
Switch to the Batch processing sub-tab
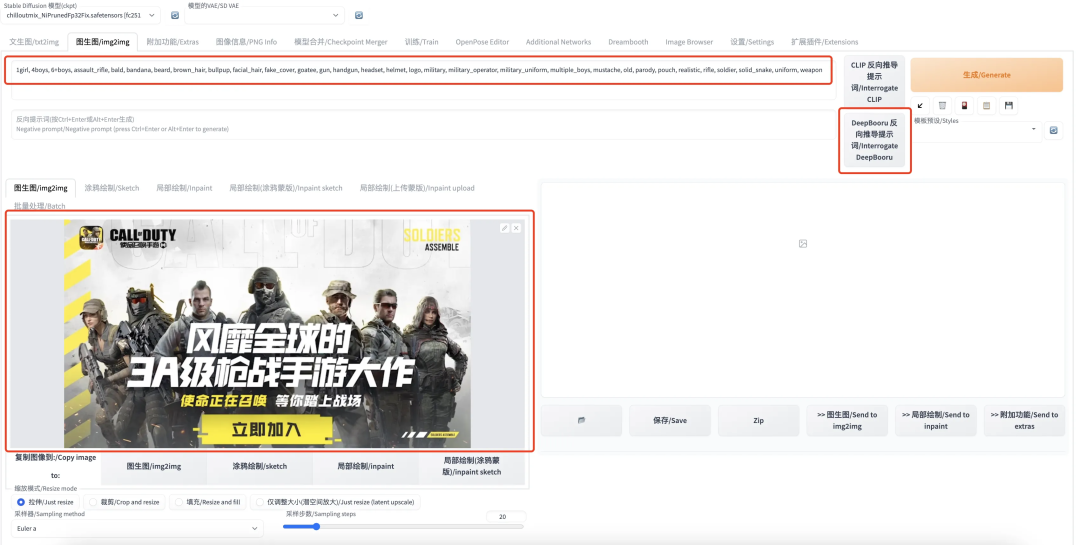(40, 205)
